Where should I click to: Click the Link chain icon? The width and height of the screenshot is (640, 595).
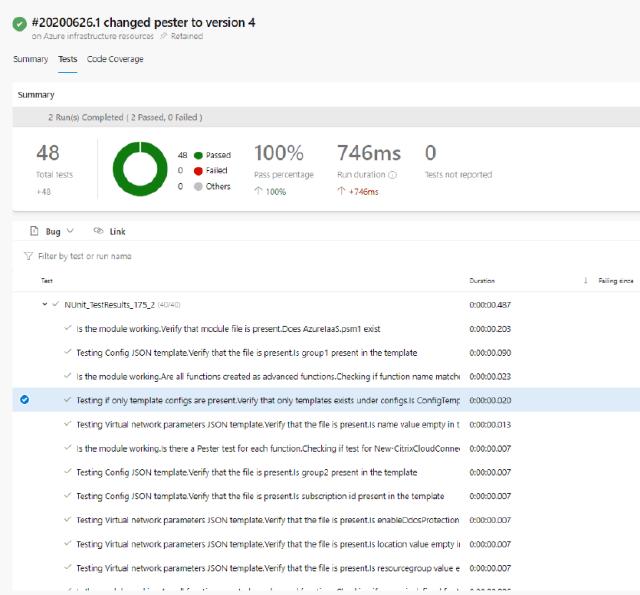click(98, 231)
